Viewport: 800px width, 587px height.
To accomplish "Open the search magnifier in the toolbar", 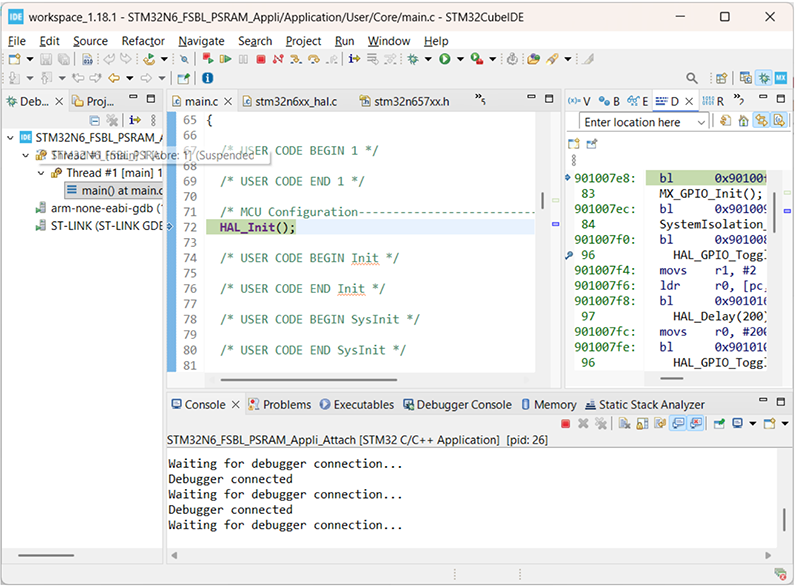I will (692, 78).
